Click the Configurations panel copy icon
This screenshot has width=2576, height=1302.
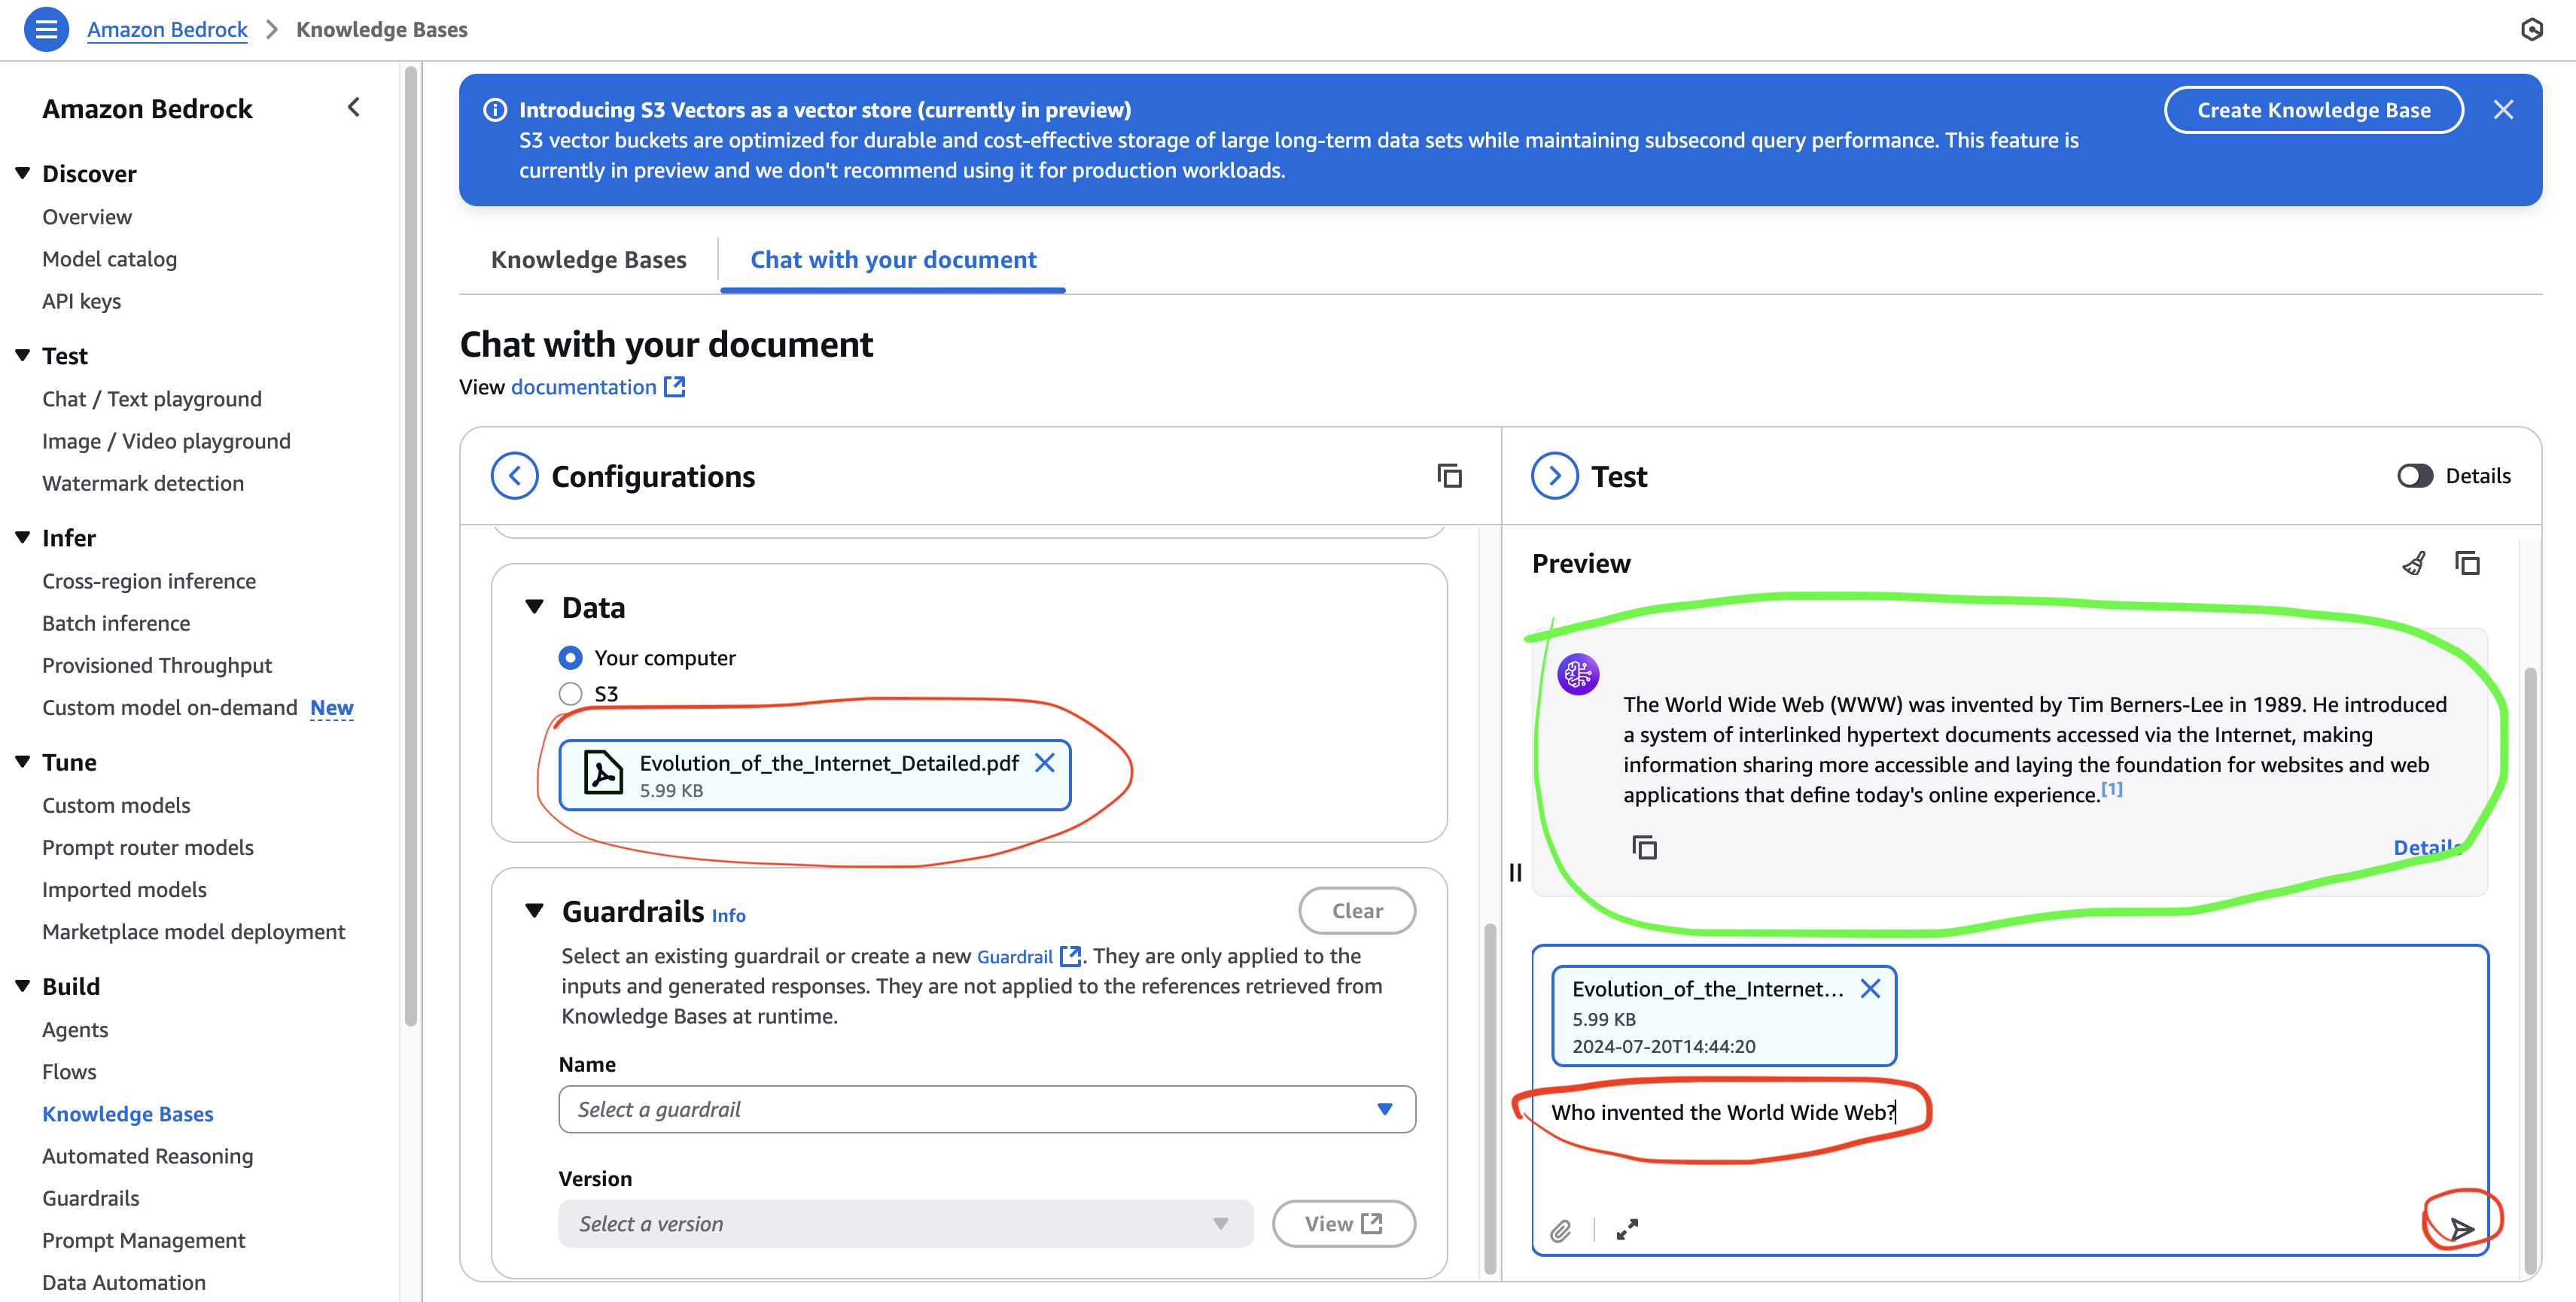click(1449, 476)
